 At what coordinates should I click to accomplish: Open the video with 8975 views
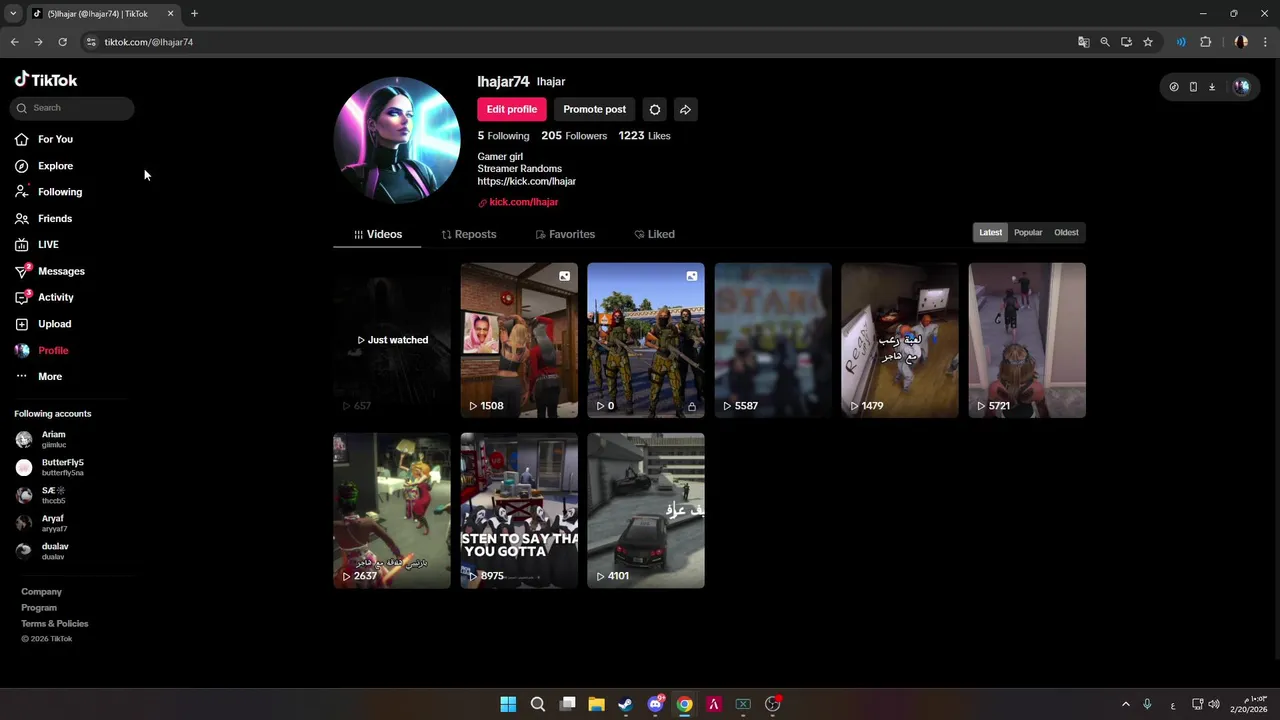coord(519,510)
